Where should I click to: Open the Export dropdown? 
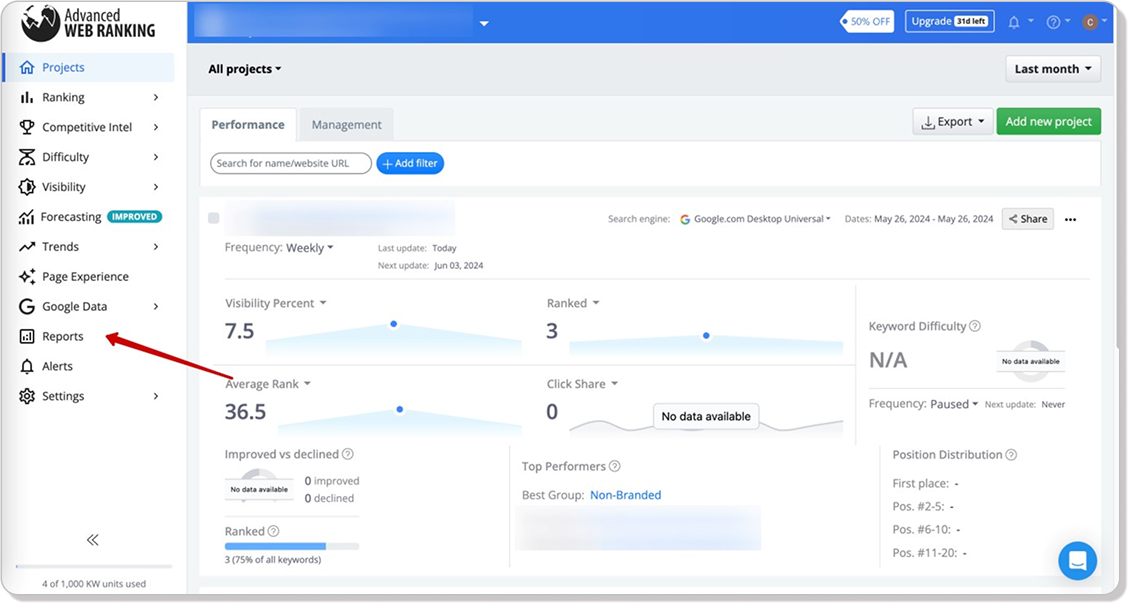(x=953, y=122)
